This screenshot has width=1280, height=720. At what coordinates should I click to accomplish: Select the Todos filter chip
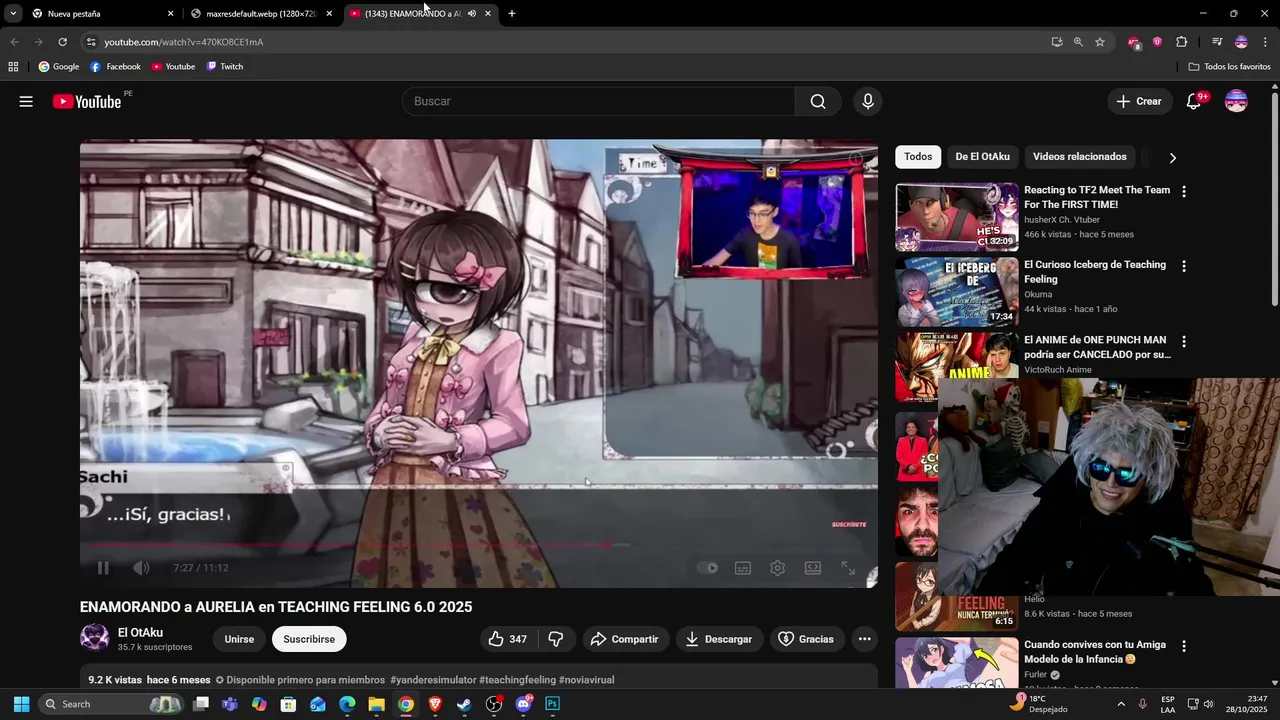[918, 157]
